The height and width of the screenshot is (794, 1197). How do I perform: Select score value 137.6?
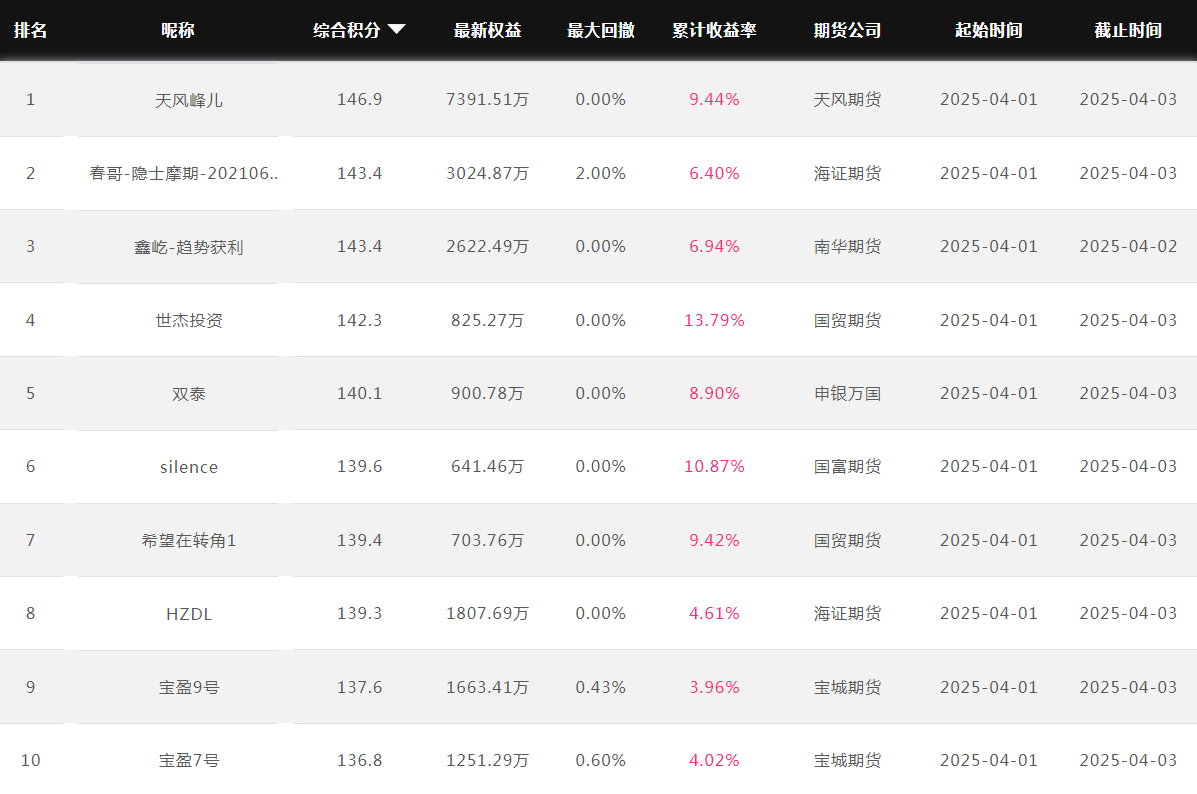click(360, 687)
